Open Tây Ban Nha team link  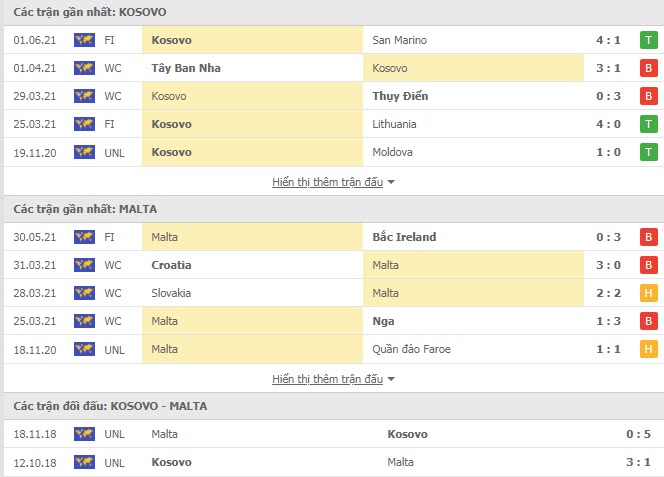[186, 68]
